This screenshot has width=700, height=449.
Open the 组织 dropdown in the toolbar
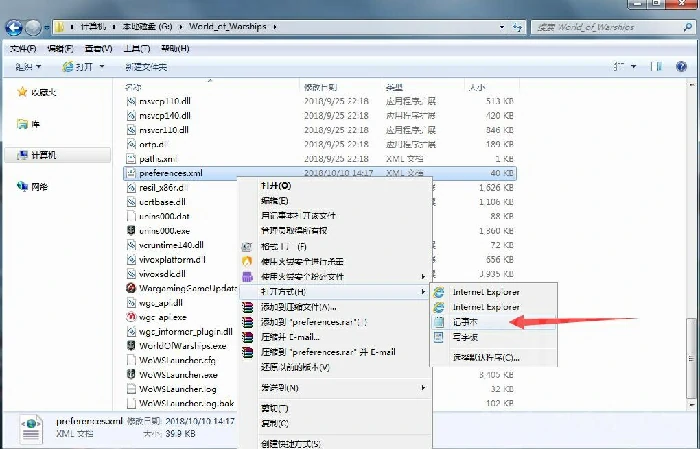(27, 67)
